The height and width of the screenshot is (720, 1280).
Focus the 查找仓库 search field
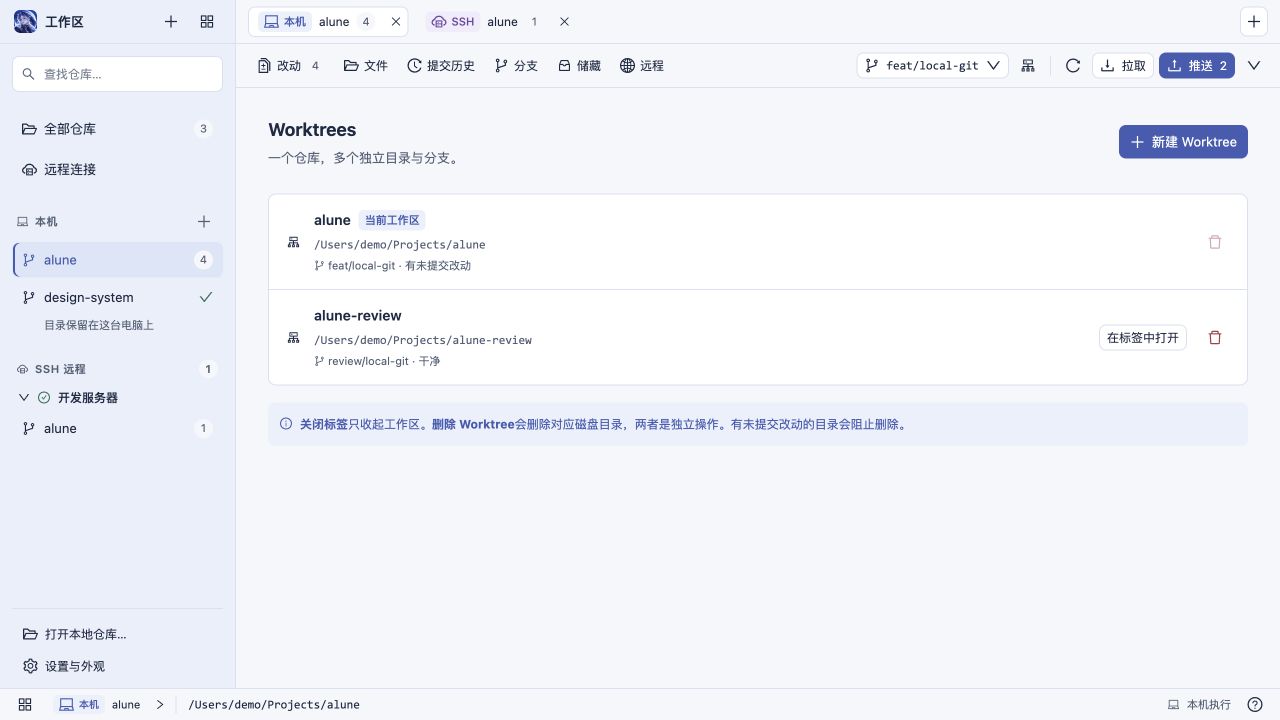(117, 74)
